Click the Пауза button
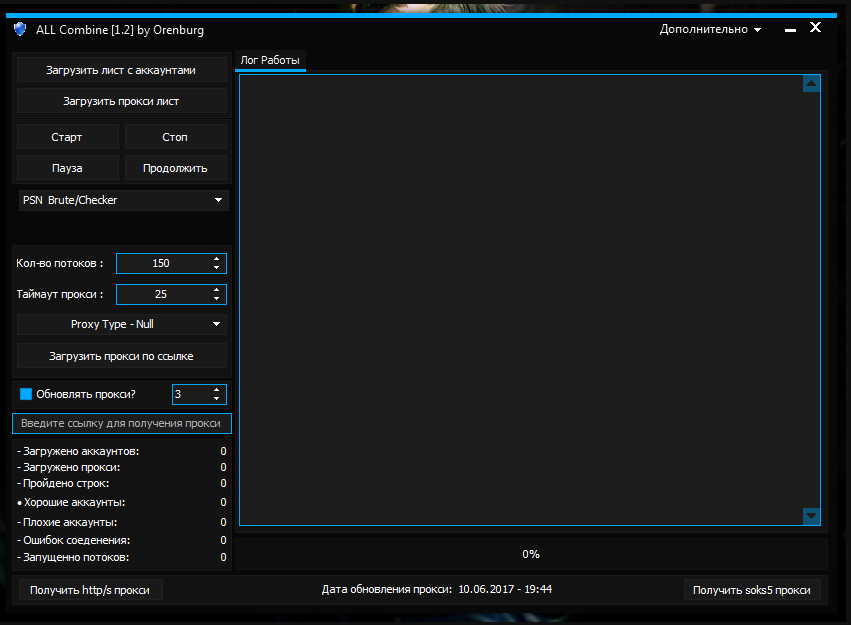 point(67,168)
